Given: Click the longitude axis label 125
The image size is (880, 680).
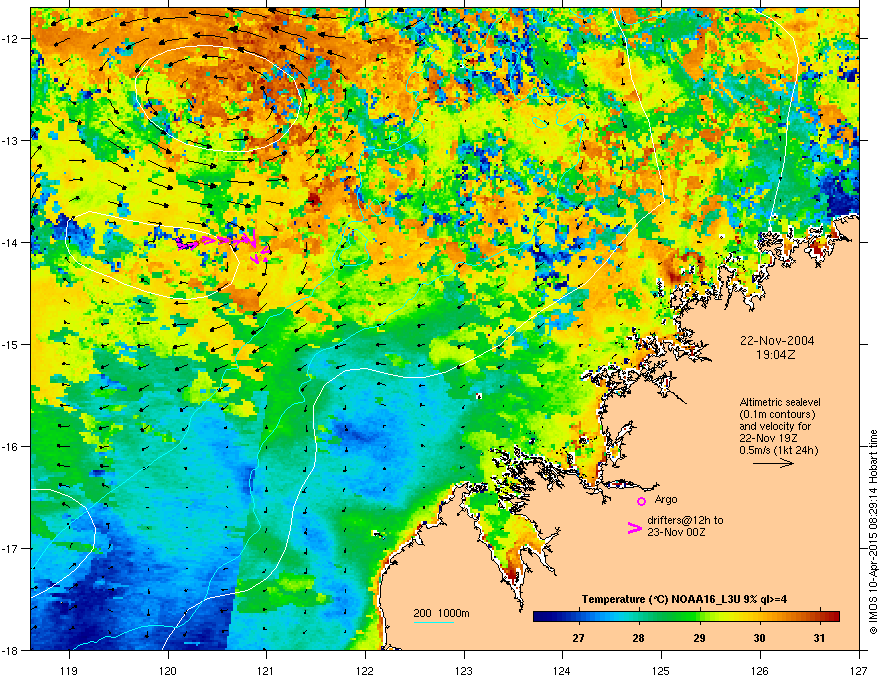Looking at the screenshot, I should click(661, 670).
